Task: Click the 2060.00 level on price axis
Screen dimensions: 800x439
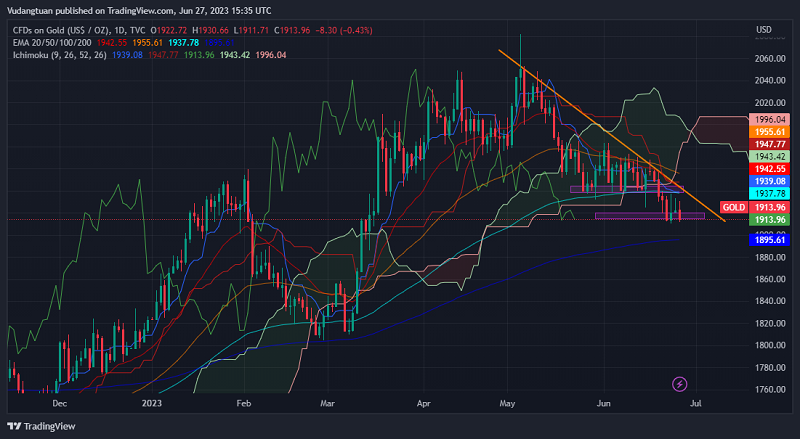Action: (x=767, y=58)
